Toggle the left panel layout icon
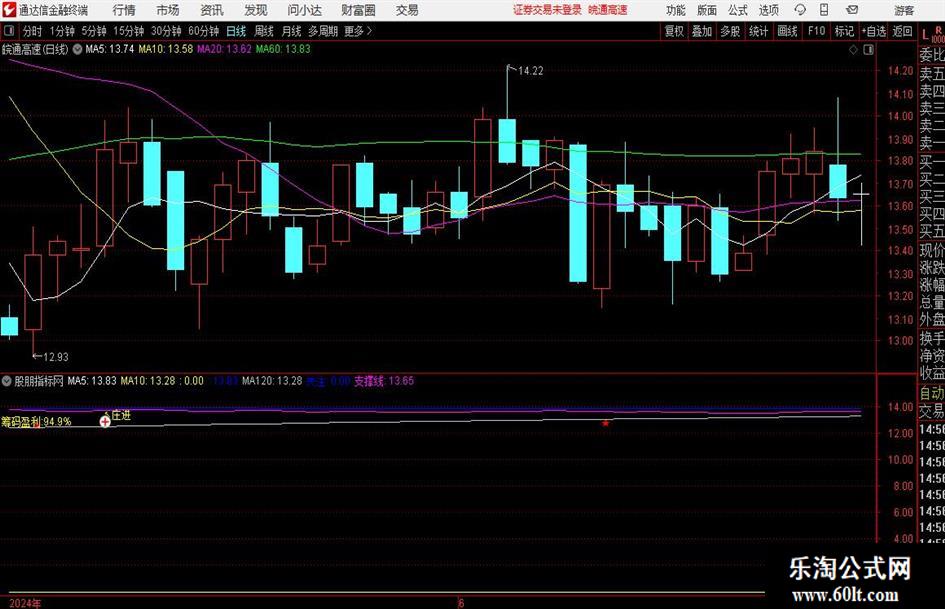Image resolution: width=945 pixels, height=609 pixels. [x=9, y=31]
